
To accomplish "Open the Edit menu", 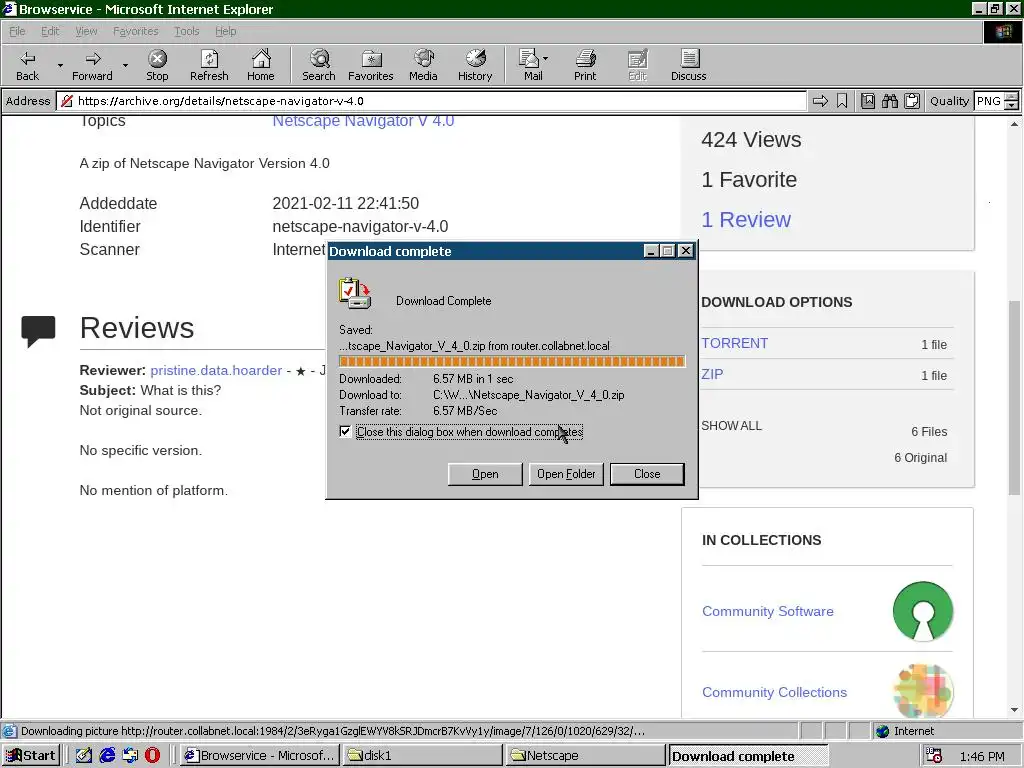I will (50, 31).
